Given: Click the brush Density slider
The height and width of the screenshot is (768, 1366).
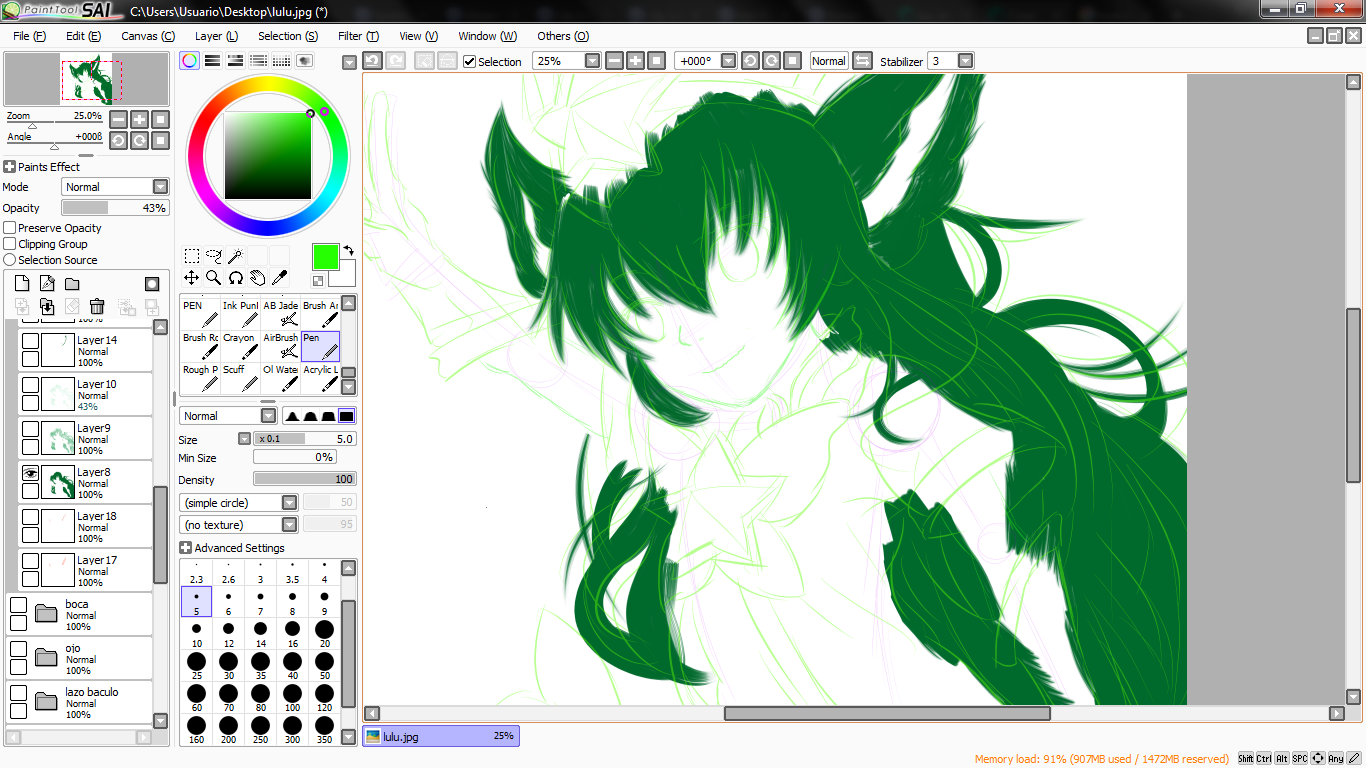Looking at the screenshot, I should [305, 479].
